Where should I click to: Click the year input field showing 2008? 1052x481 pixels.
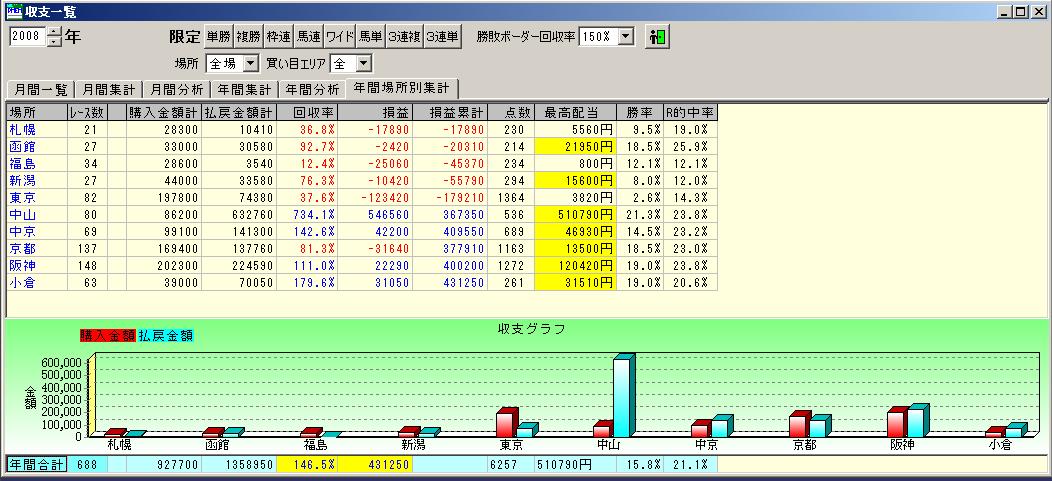[x=27, y=37]
